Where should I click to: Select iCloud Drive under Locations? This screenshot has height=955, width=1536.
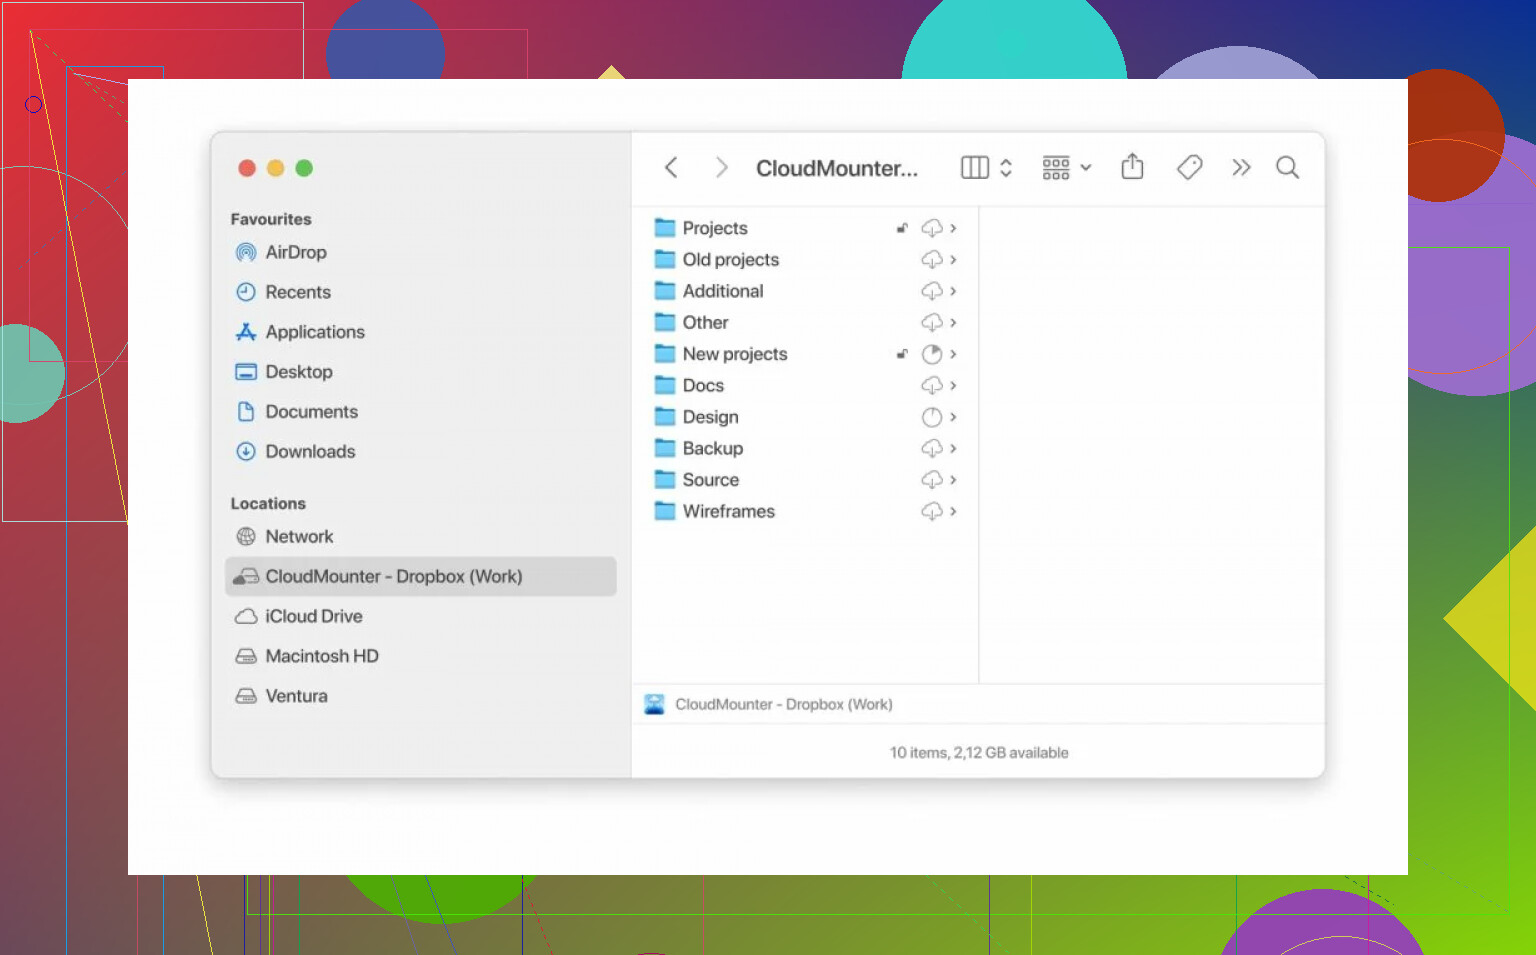click(313, 616)
